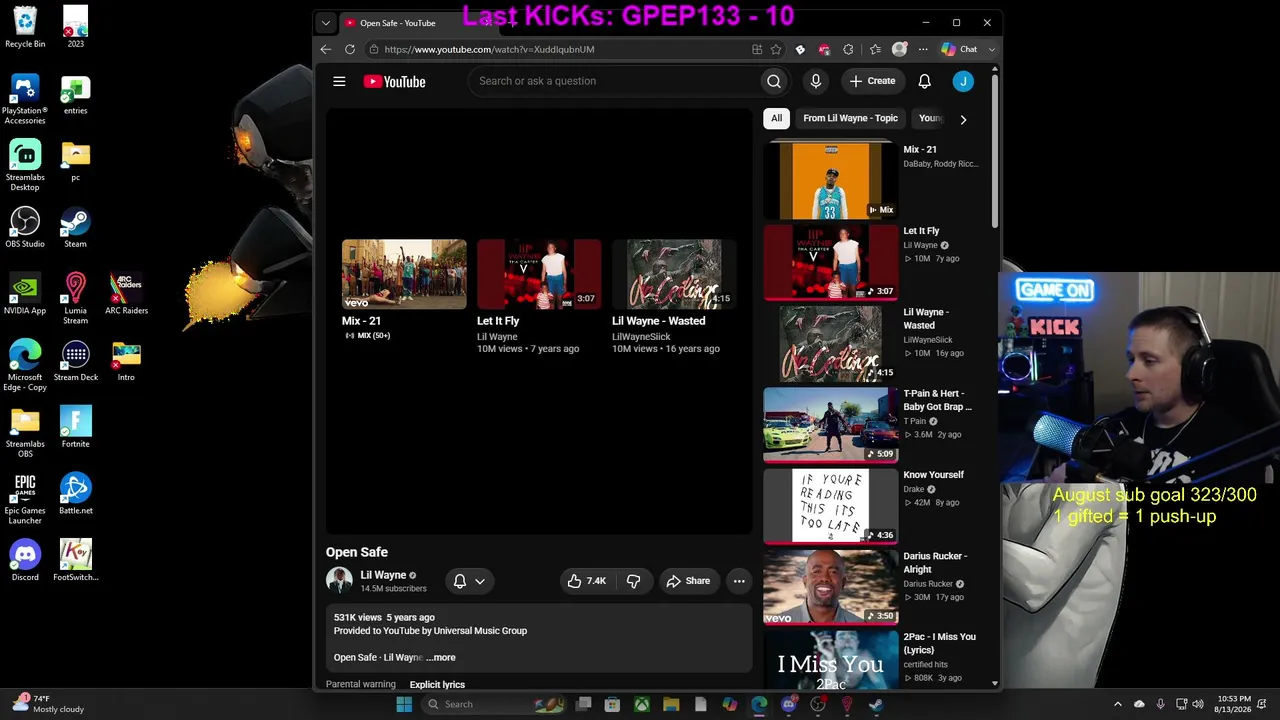Like the Open Safe video
Viewport: 1280px width, 720px height.
click(x=587, y=581)
